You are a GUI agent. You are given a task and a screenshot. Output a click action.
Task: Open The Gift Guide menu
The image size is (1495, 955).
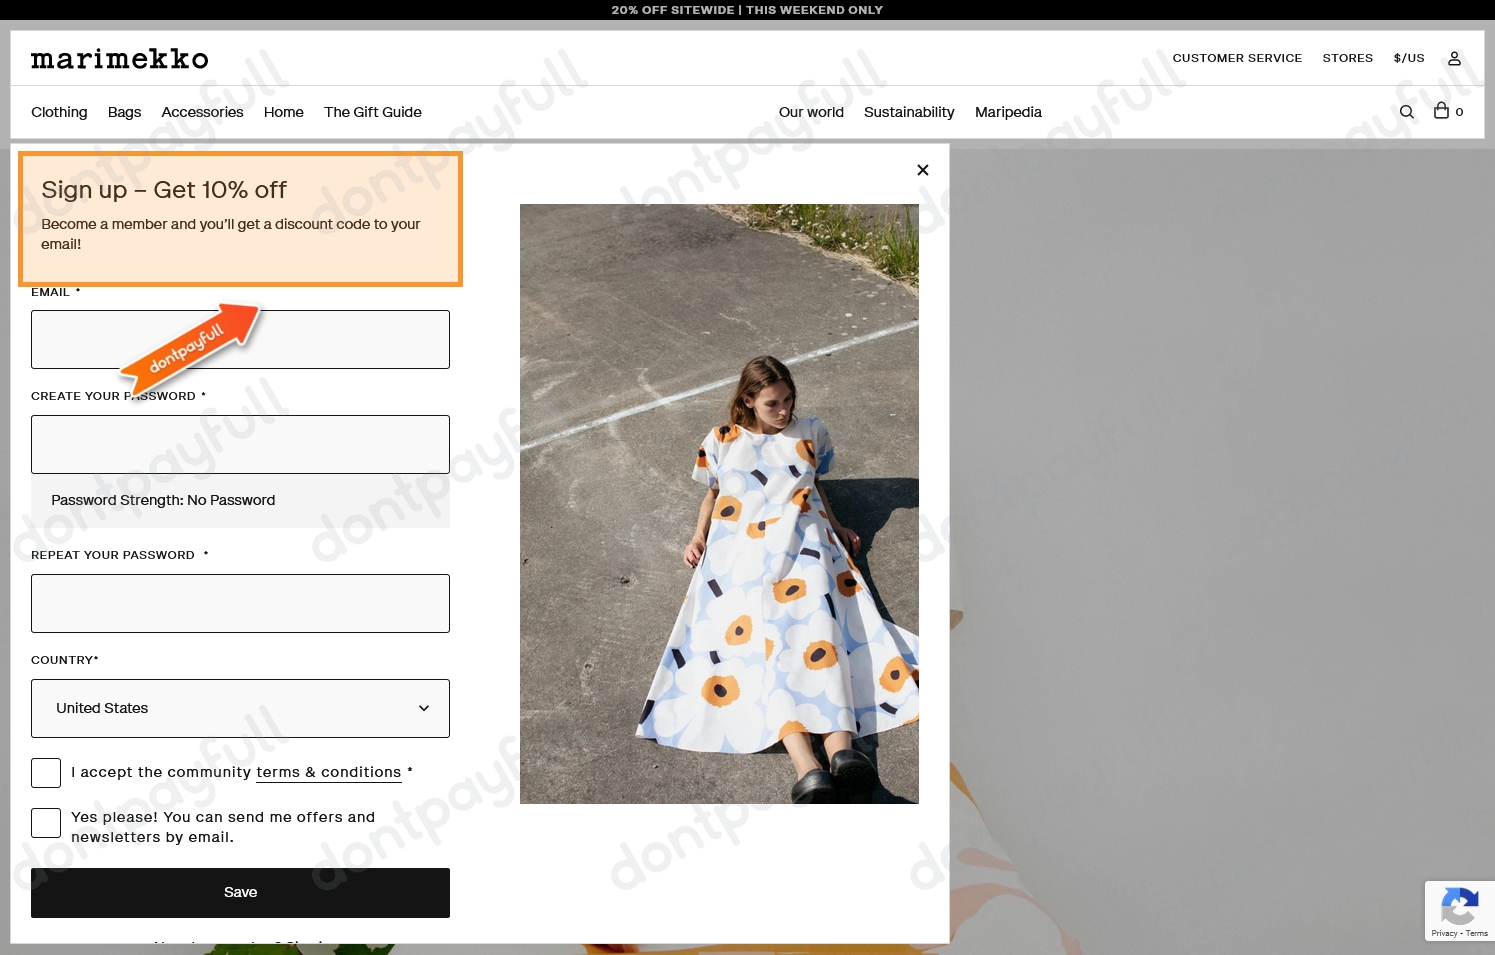[x=373, y=112]
